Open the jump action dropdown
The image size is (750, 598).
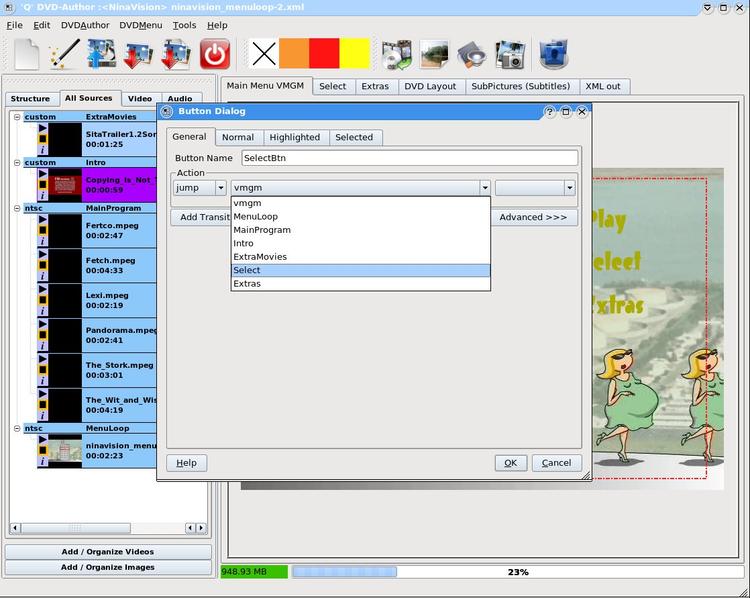(221, 188)
